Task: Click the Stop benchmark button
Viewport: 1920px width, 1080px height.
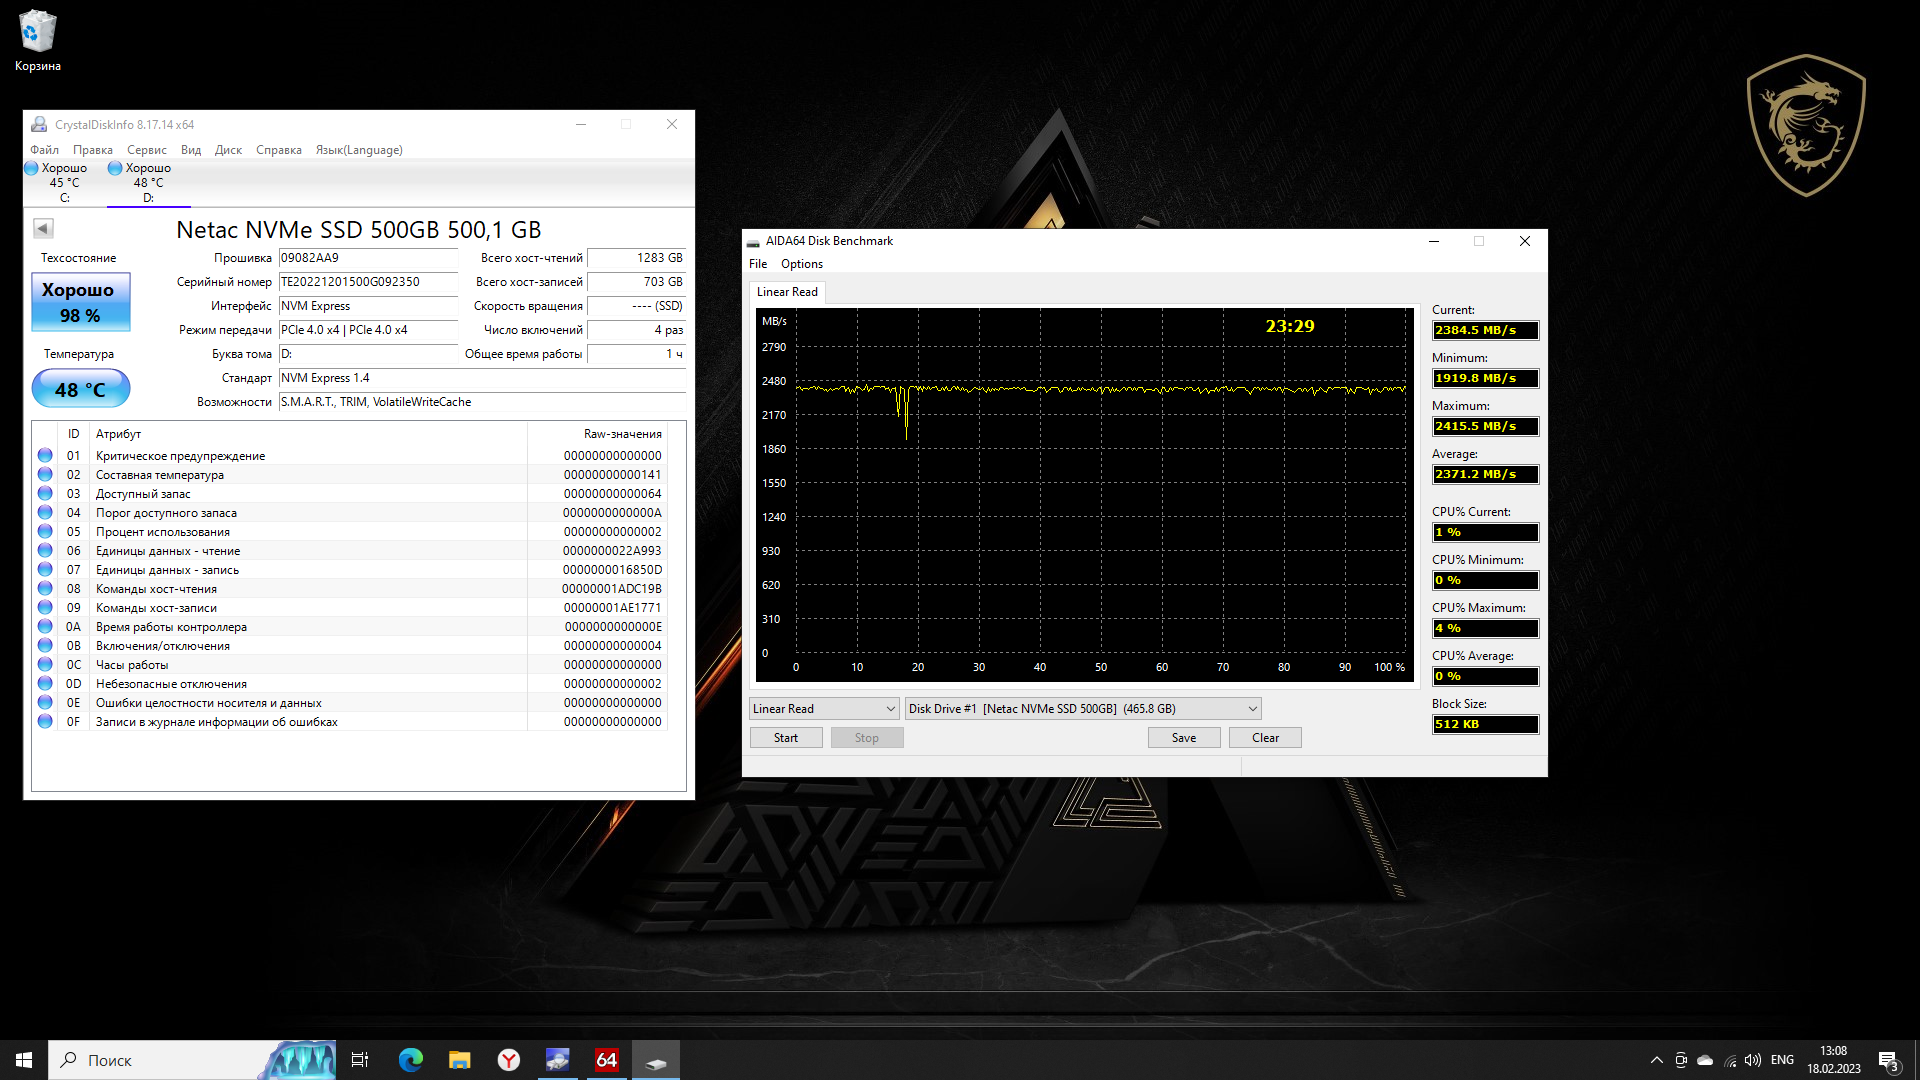Action: click(x=867, y=738)
